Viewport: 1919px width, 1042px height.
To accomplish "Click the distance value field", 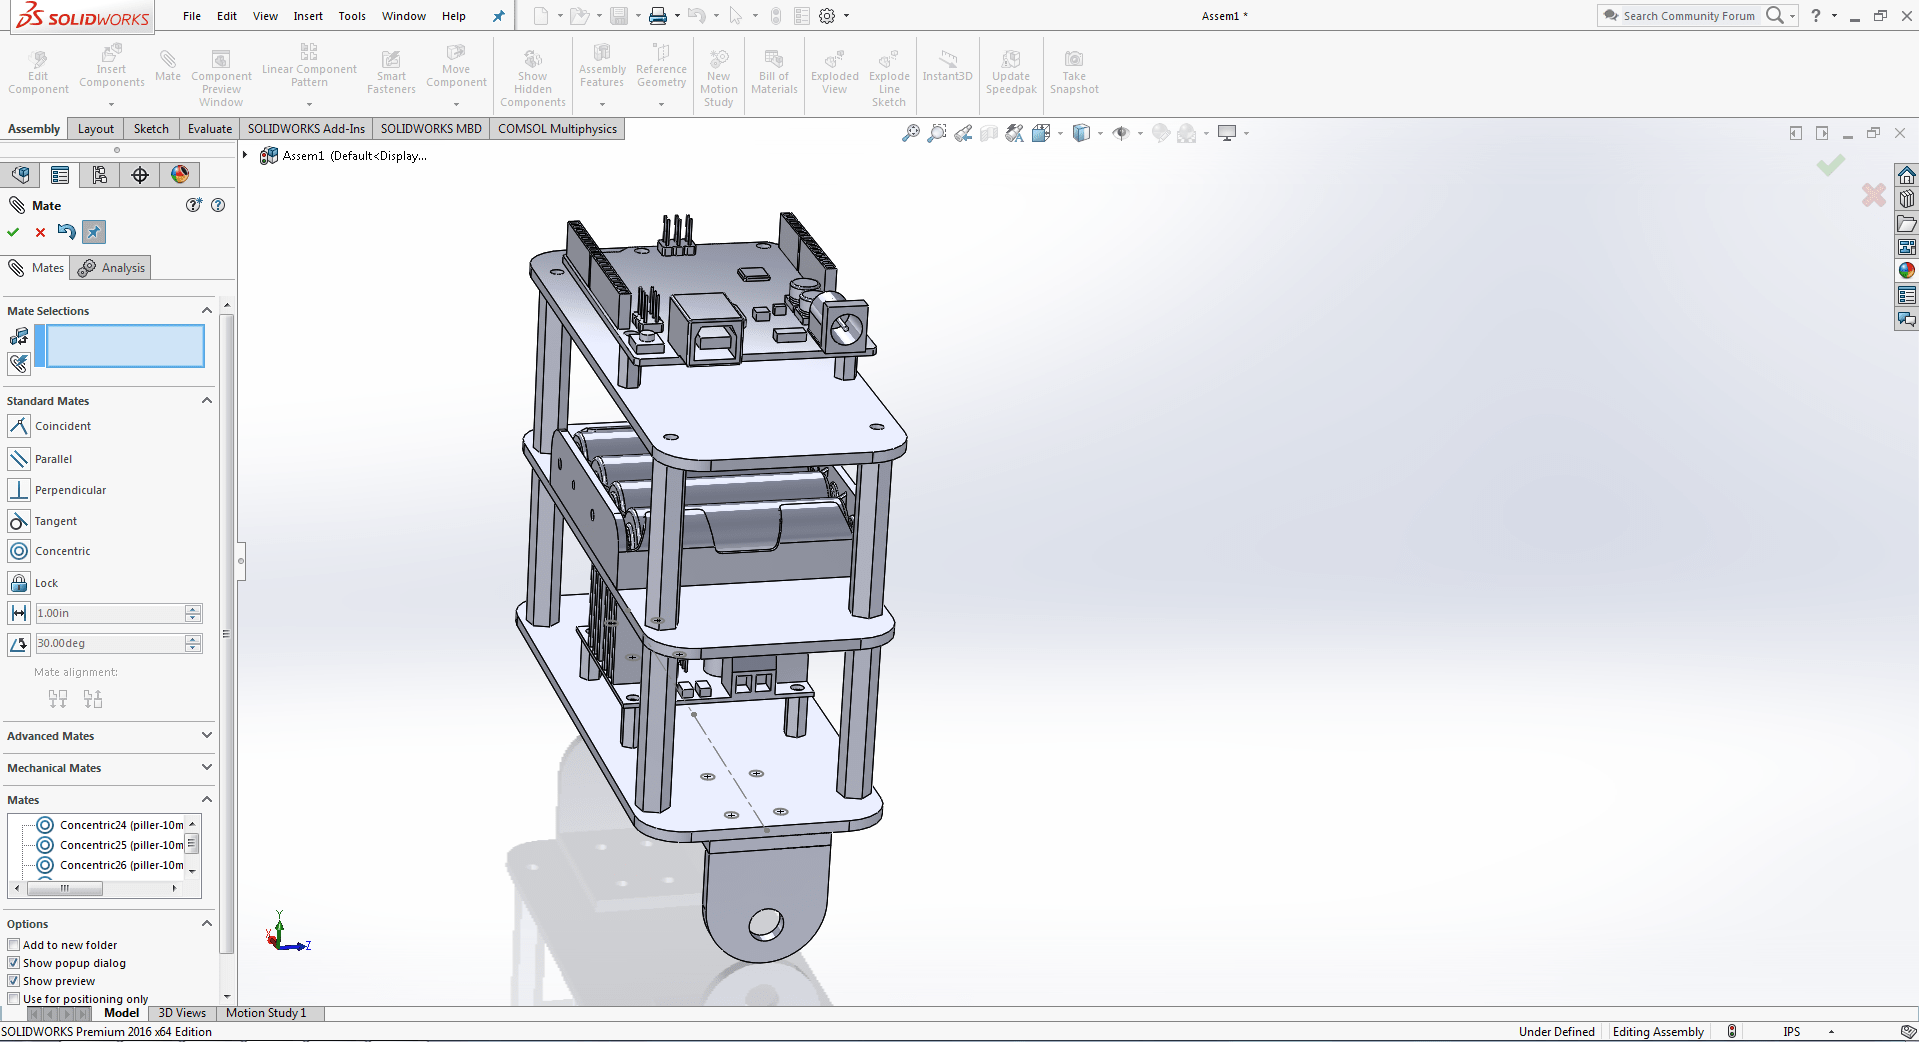I will tap(110, 613).
